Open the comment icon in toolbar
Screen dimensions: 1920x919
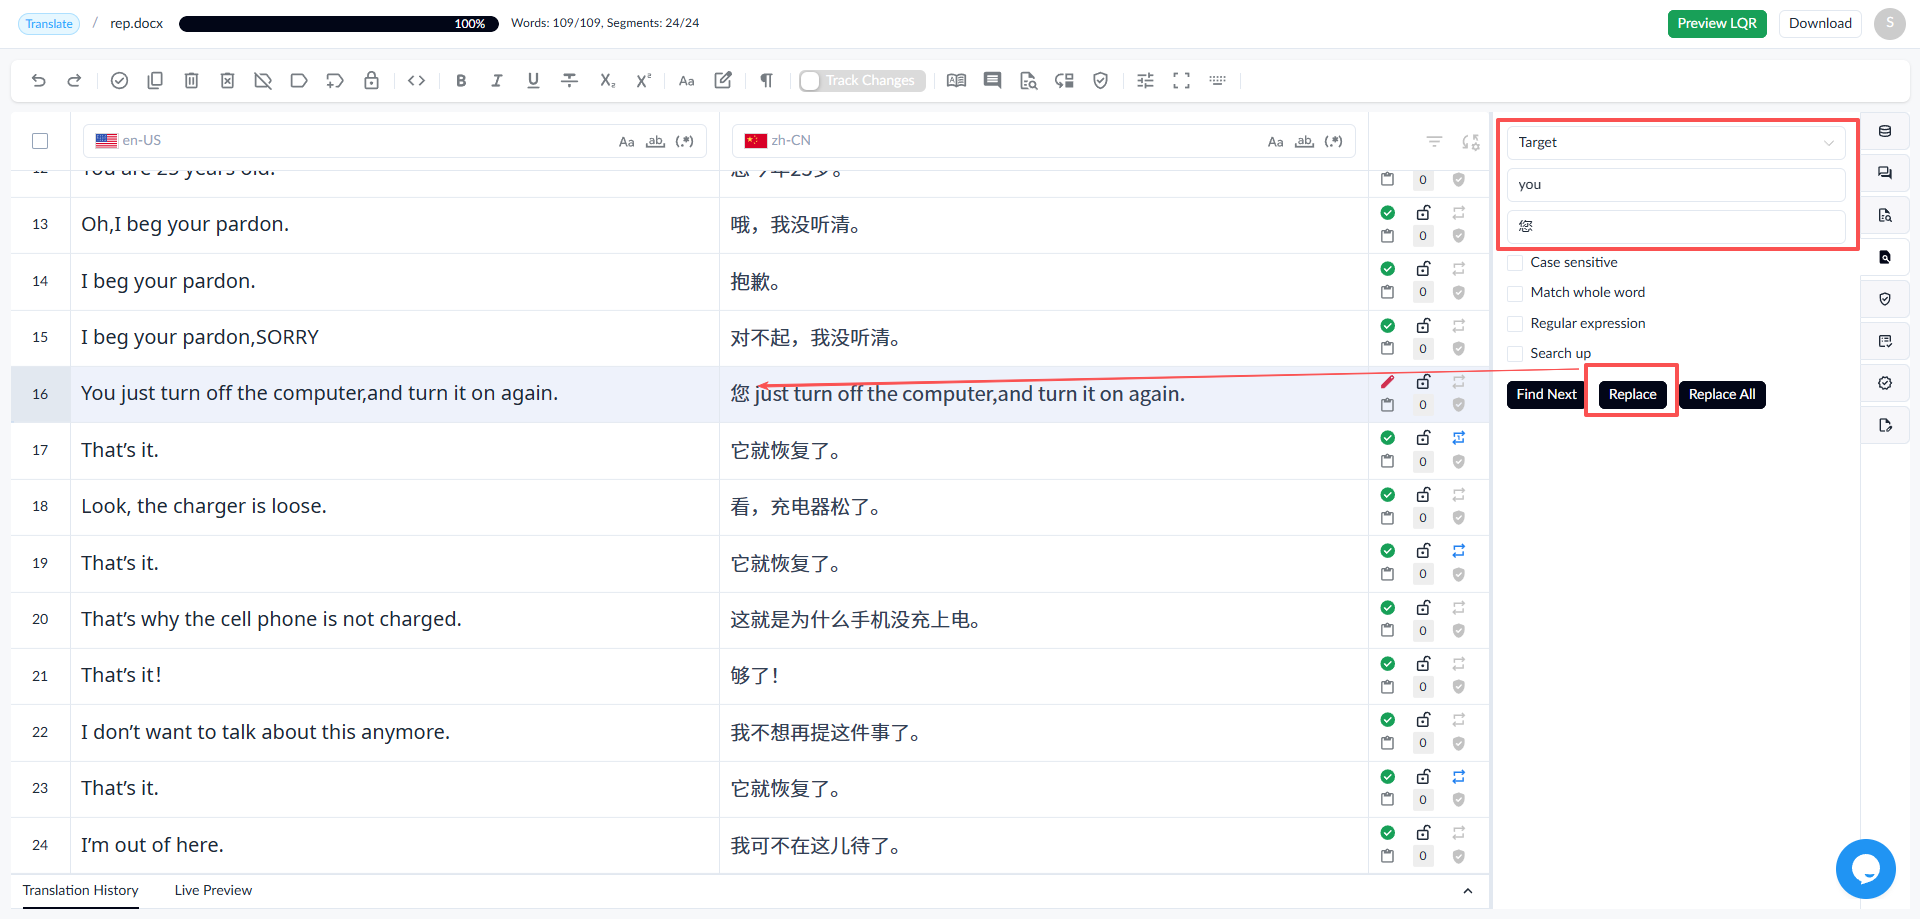[992, 81]
